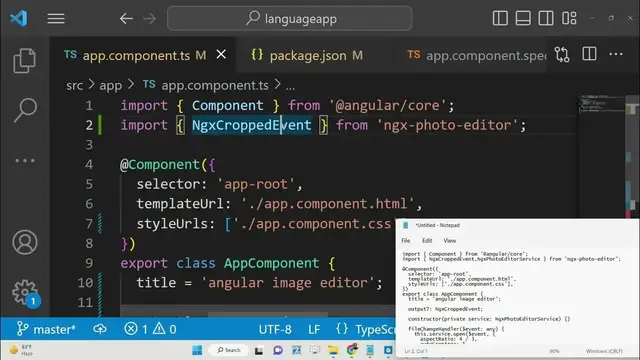
Task: Show additional views ellipsis in activity bar
Action: [x=25, y=160]
